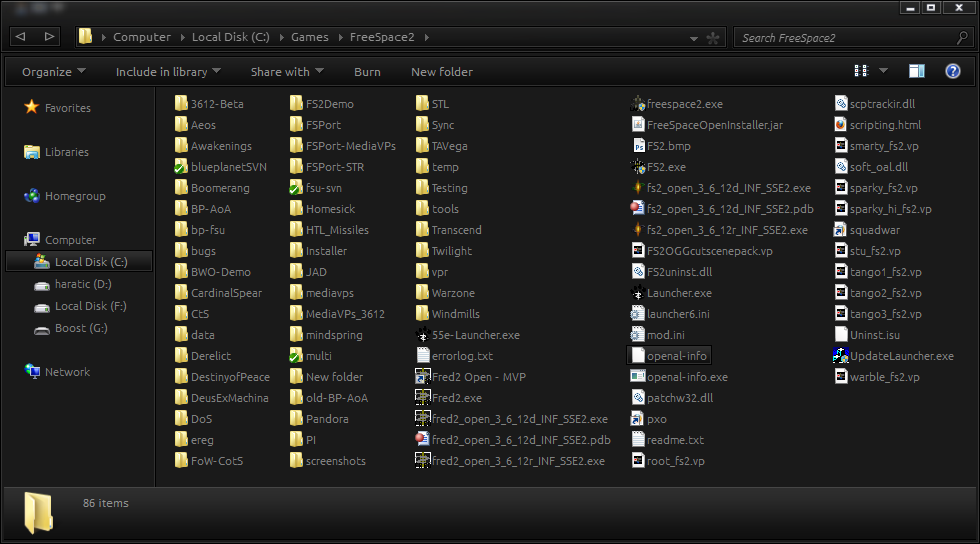980x544 pixels.
Task: Open Favorites in navigation pane
Action: [58, 108]
